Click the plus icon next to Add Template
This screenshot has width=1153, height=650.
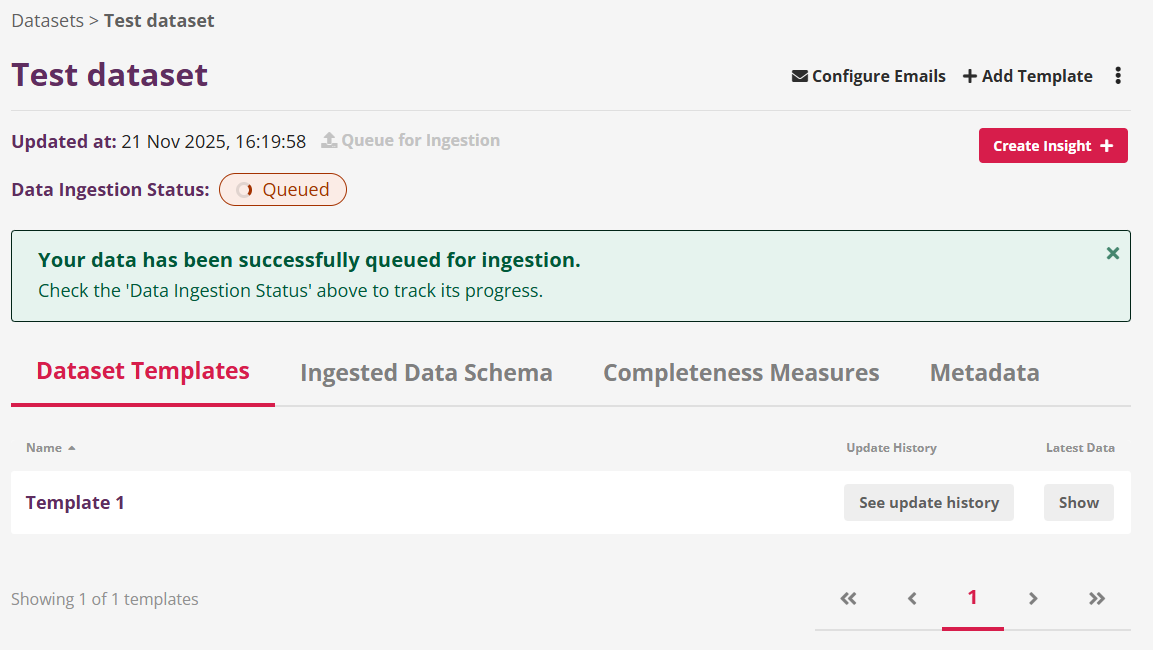pos(969,75)
